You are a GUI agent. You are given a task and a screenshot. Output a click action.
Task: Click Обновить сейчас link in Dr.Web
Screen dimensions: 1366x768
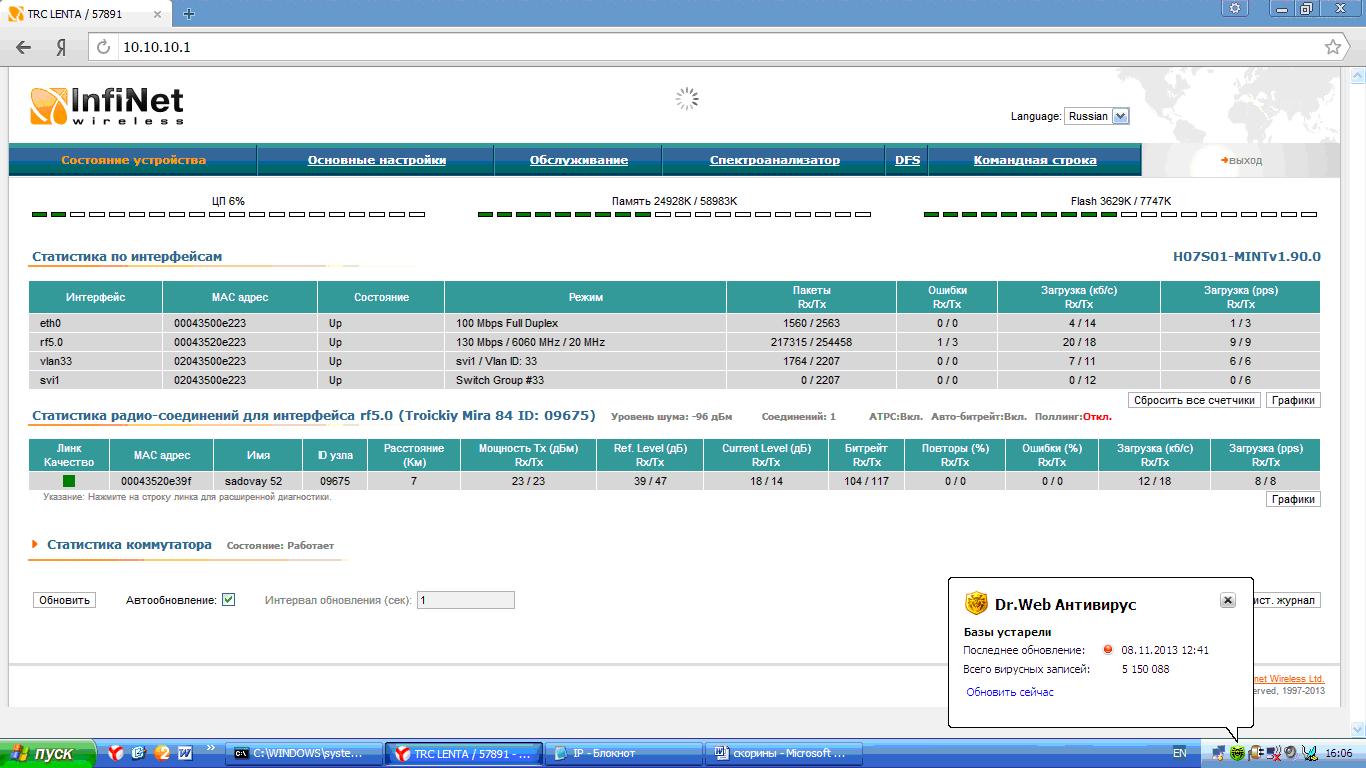tap(1010, 692)
